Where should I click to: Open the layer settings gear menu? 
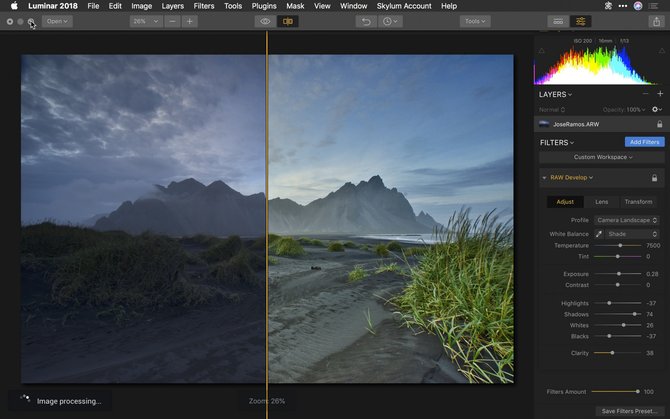click(656, 108)
